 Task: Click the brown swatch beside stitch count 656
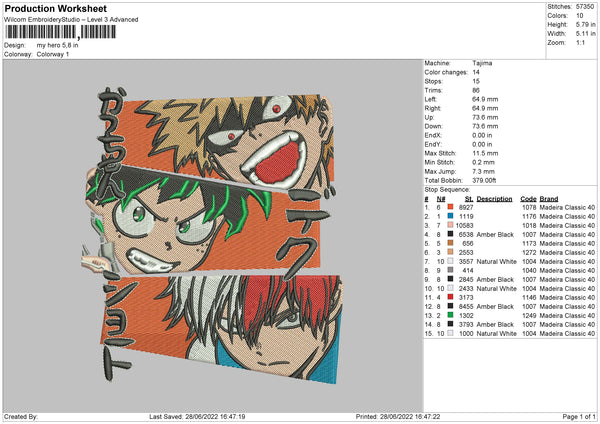(x=450, y=243)
